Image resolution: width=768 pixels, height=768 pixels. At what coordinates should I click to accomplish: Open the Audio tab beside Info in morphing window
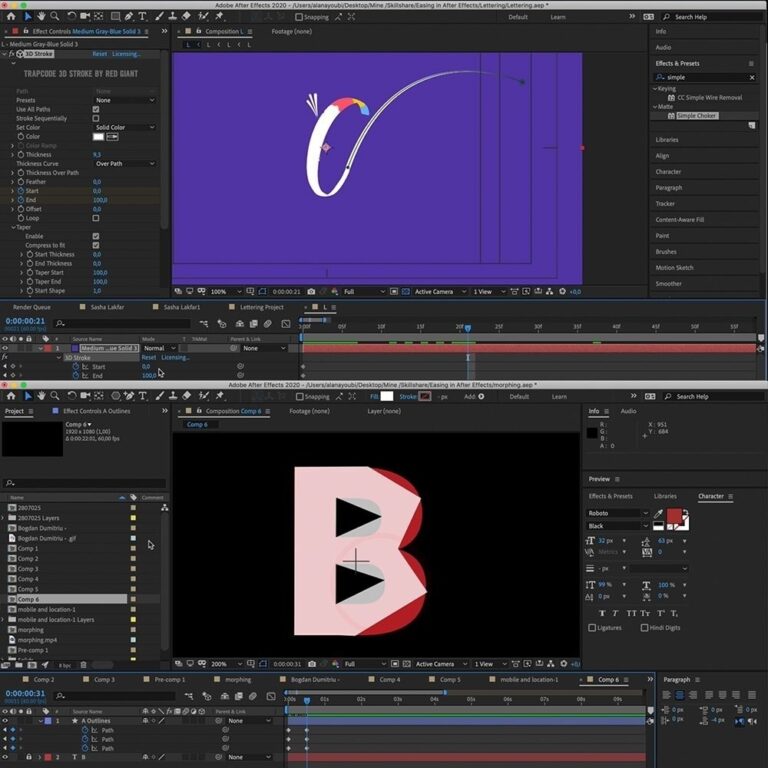(x=628, y=411)
